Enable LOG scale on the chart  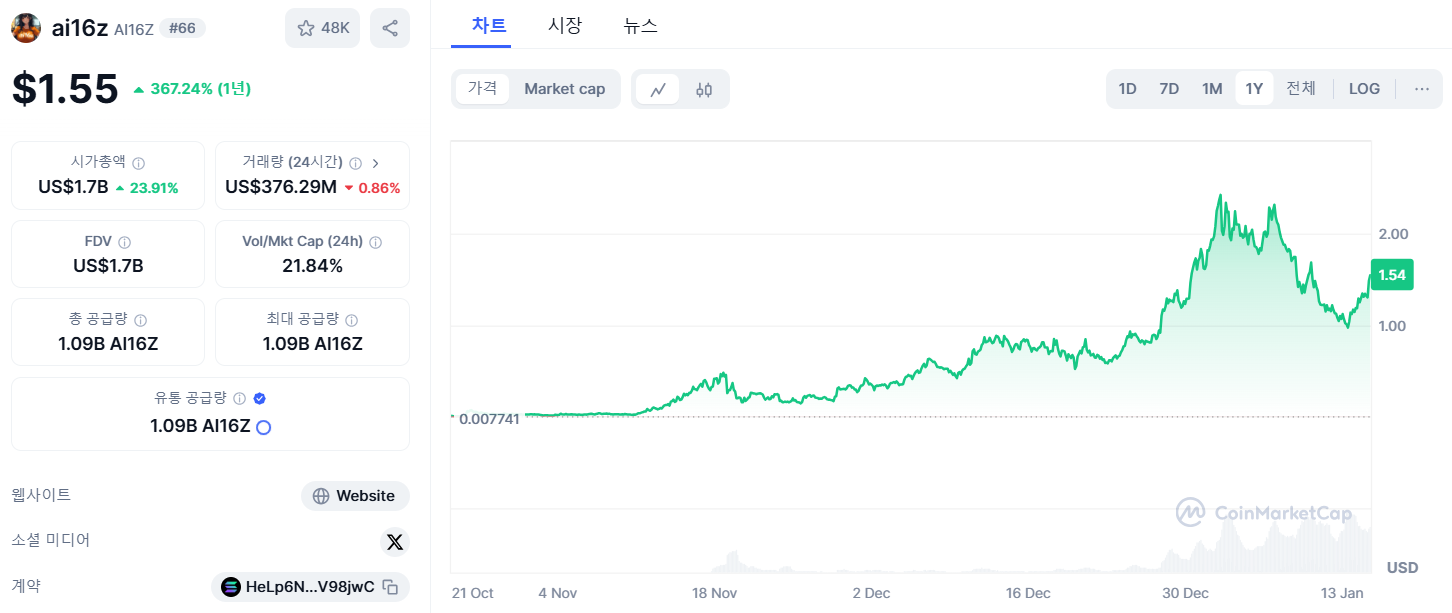pyautogui.click(x=1363, y=88)
